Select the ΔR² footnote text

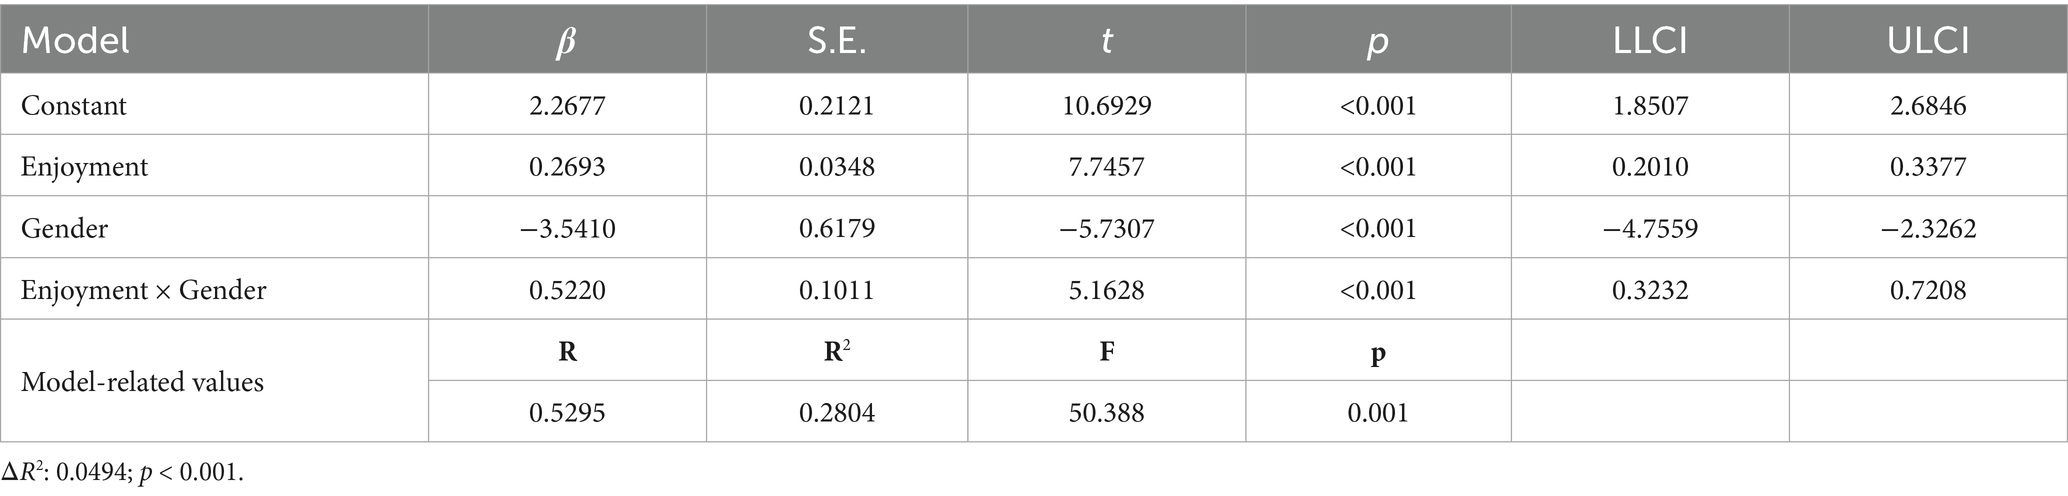click(122, 473)
